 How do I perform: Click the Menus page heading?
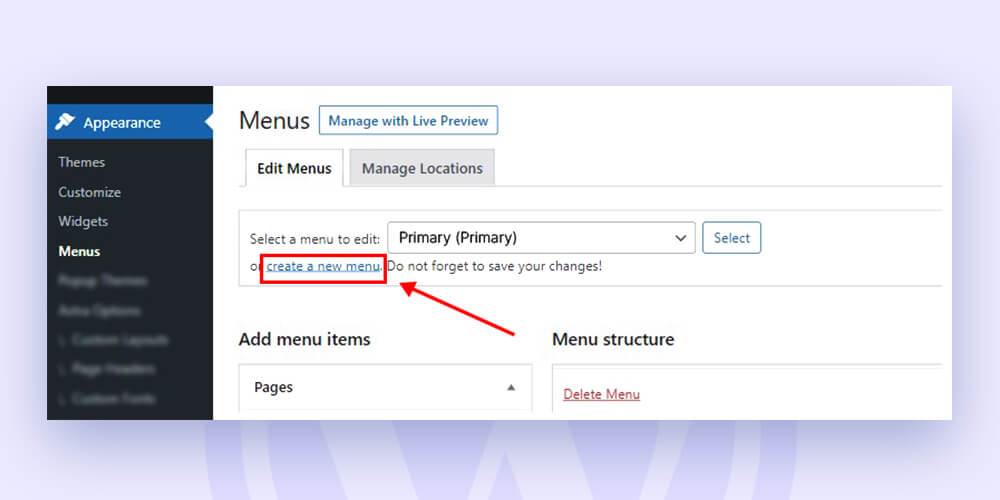pos(274,121)
